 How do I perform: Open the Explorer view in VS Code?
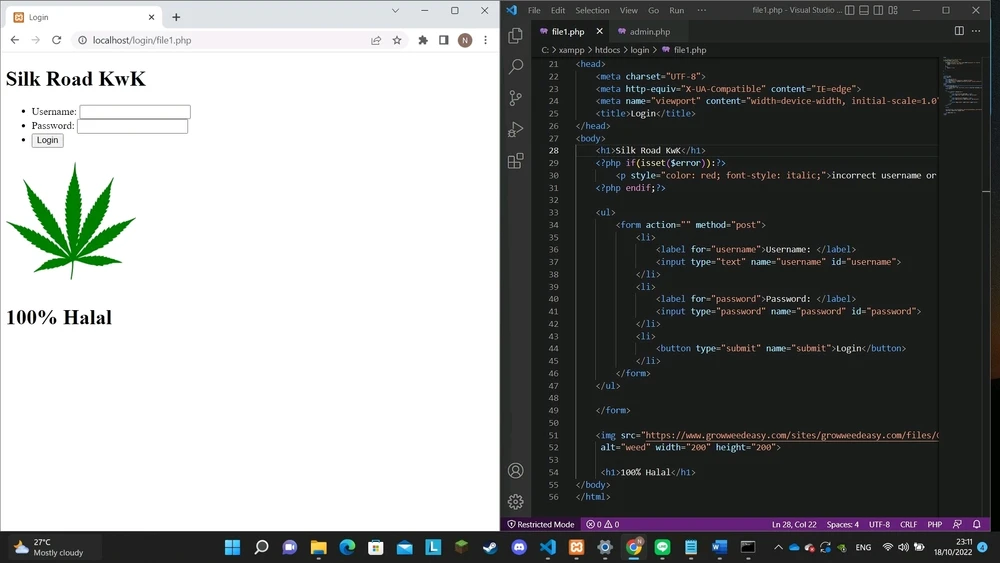(x=516, y=36)
